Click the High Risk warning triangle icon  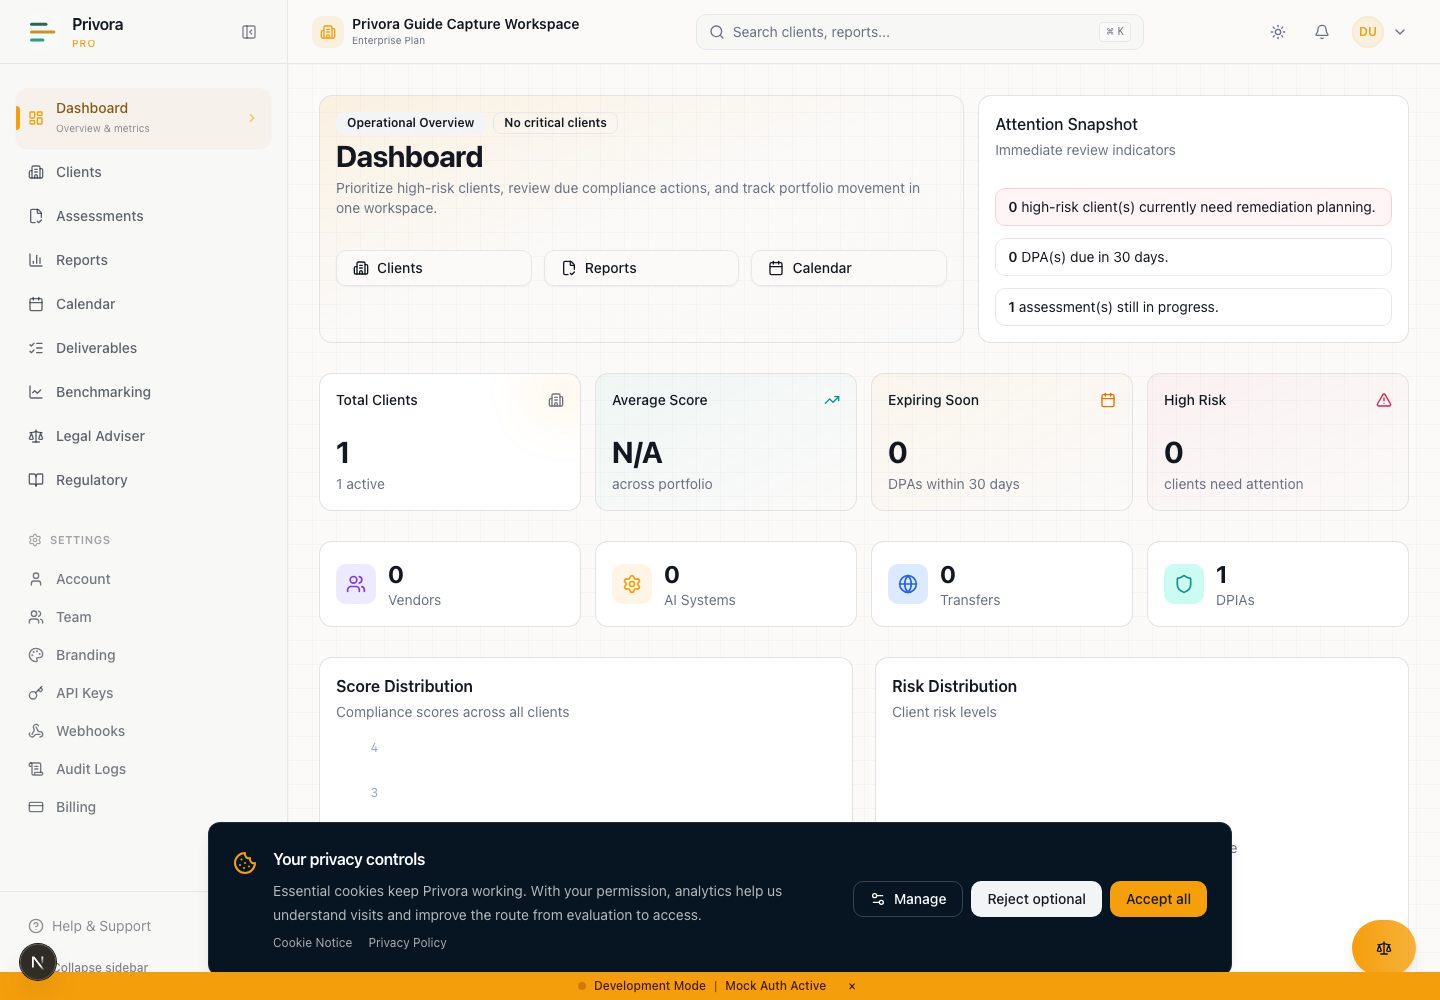(1384, 400)
